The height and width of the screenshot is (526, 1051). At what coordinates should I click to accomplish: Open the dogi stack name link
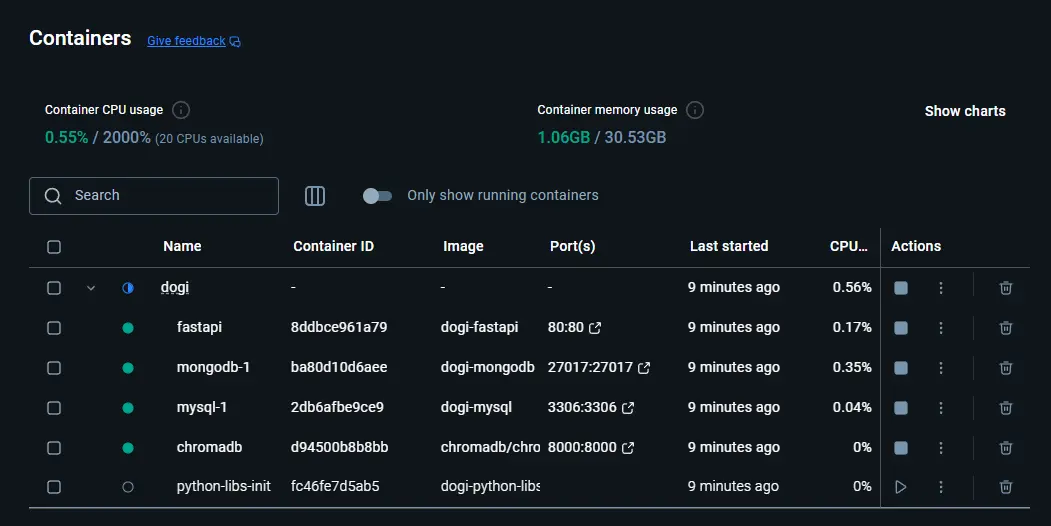point(175,287)
